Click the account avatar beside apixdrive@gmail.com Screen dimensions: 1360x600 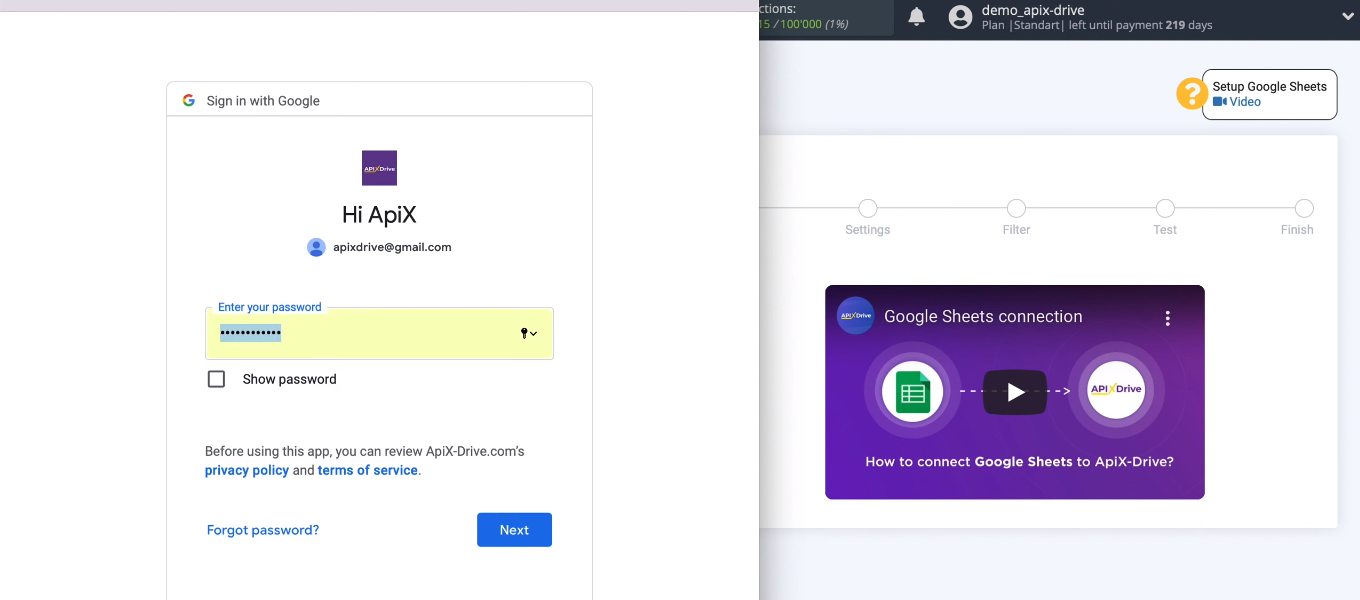pos(316,247)
